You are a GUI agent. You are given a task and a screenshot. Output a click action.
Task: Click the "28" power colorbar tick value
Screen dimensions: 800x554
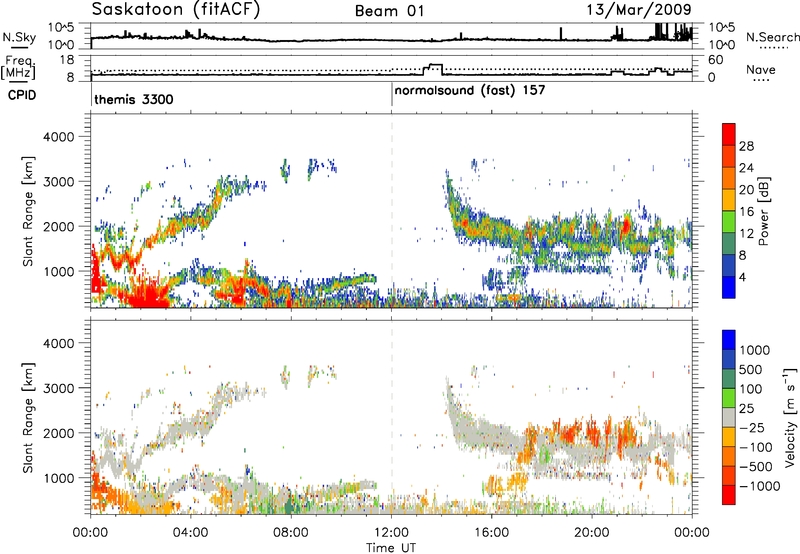[x=746, y=146]
